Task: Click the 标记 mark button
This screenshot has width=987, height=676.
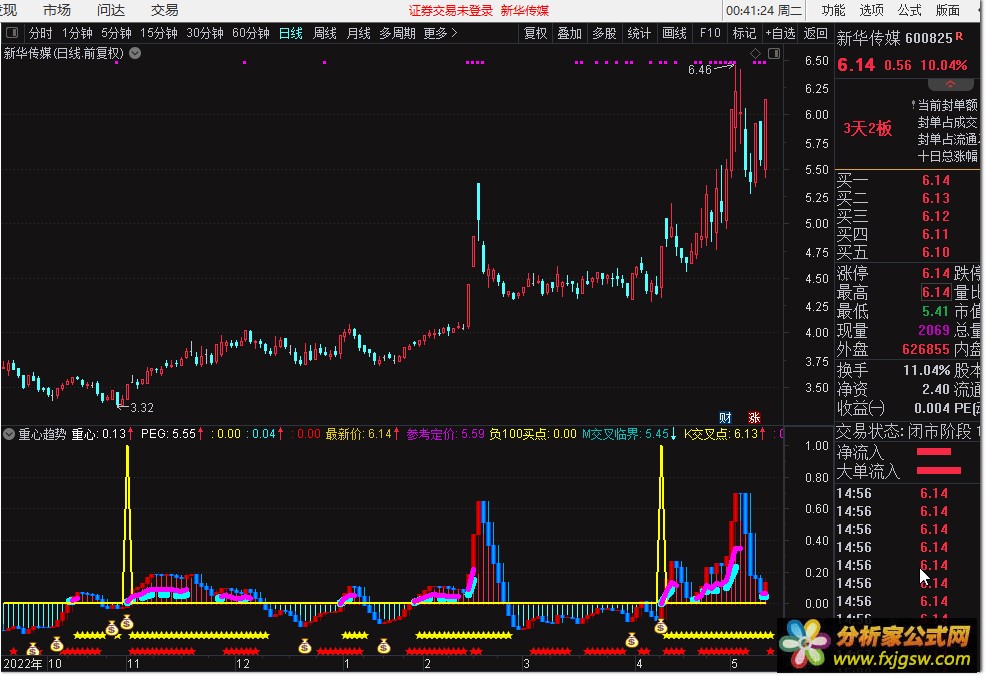Action: tap(744, 33)
